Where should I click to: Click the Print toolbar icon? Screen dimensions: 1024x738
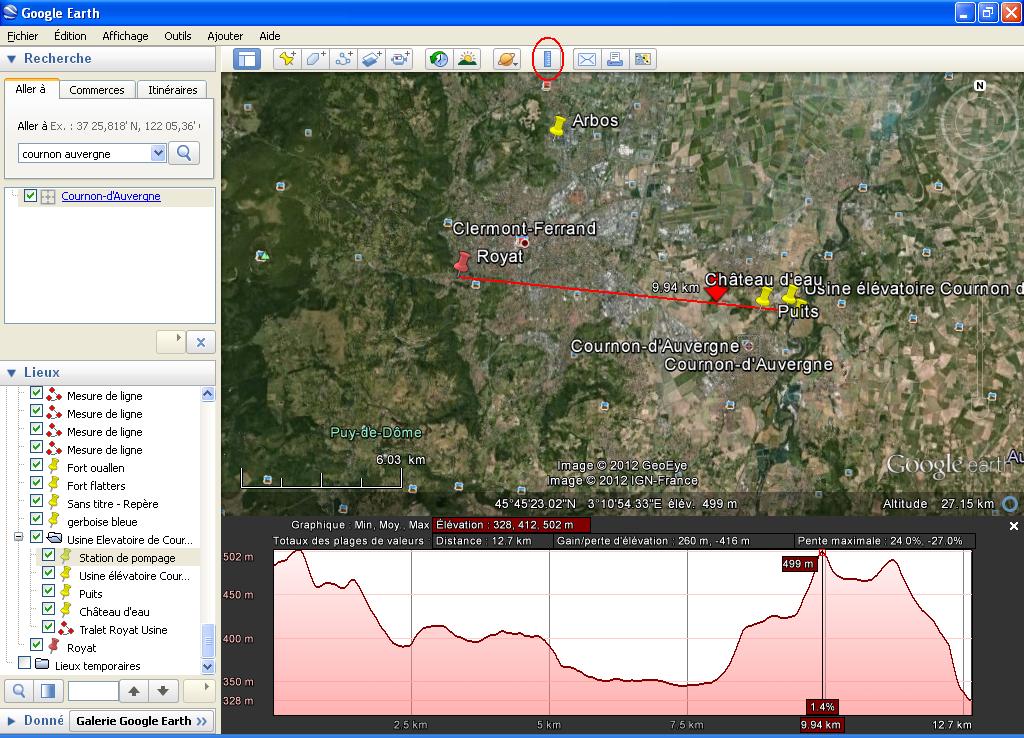(x=615, y=59)
